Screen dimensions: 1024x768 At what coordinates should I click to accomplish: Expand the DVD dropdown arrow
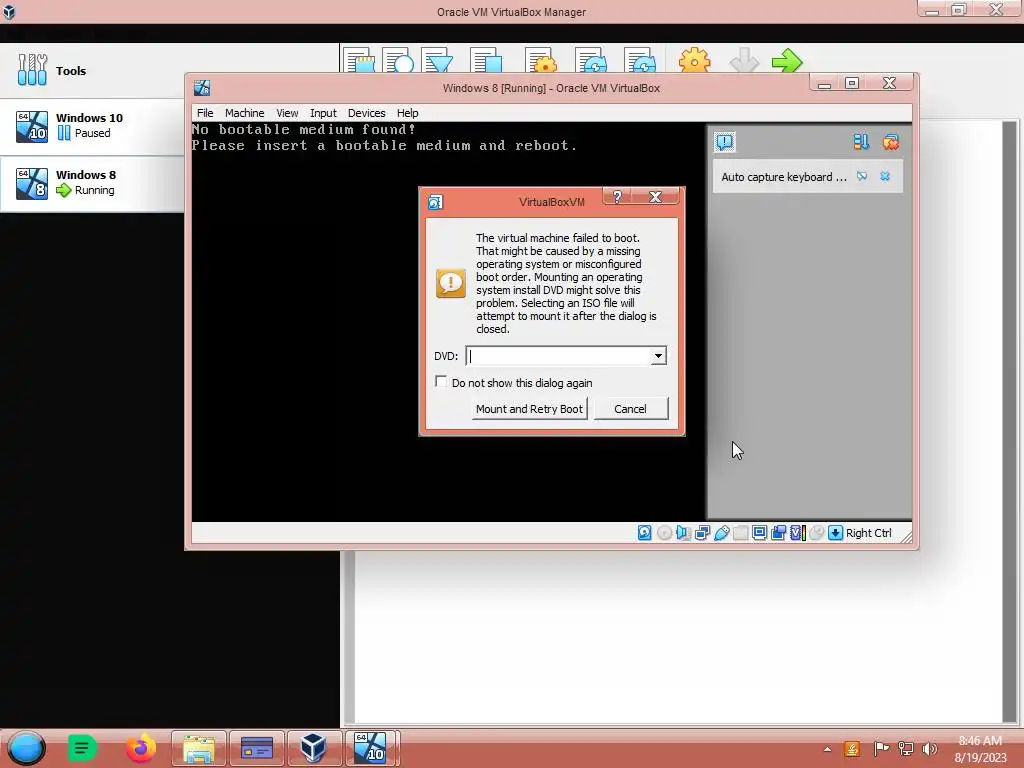click(x=658, y=356)
